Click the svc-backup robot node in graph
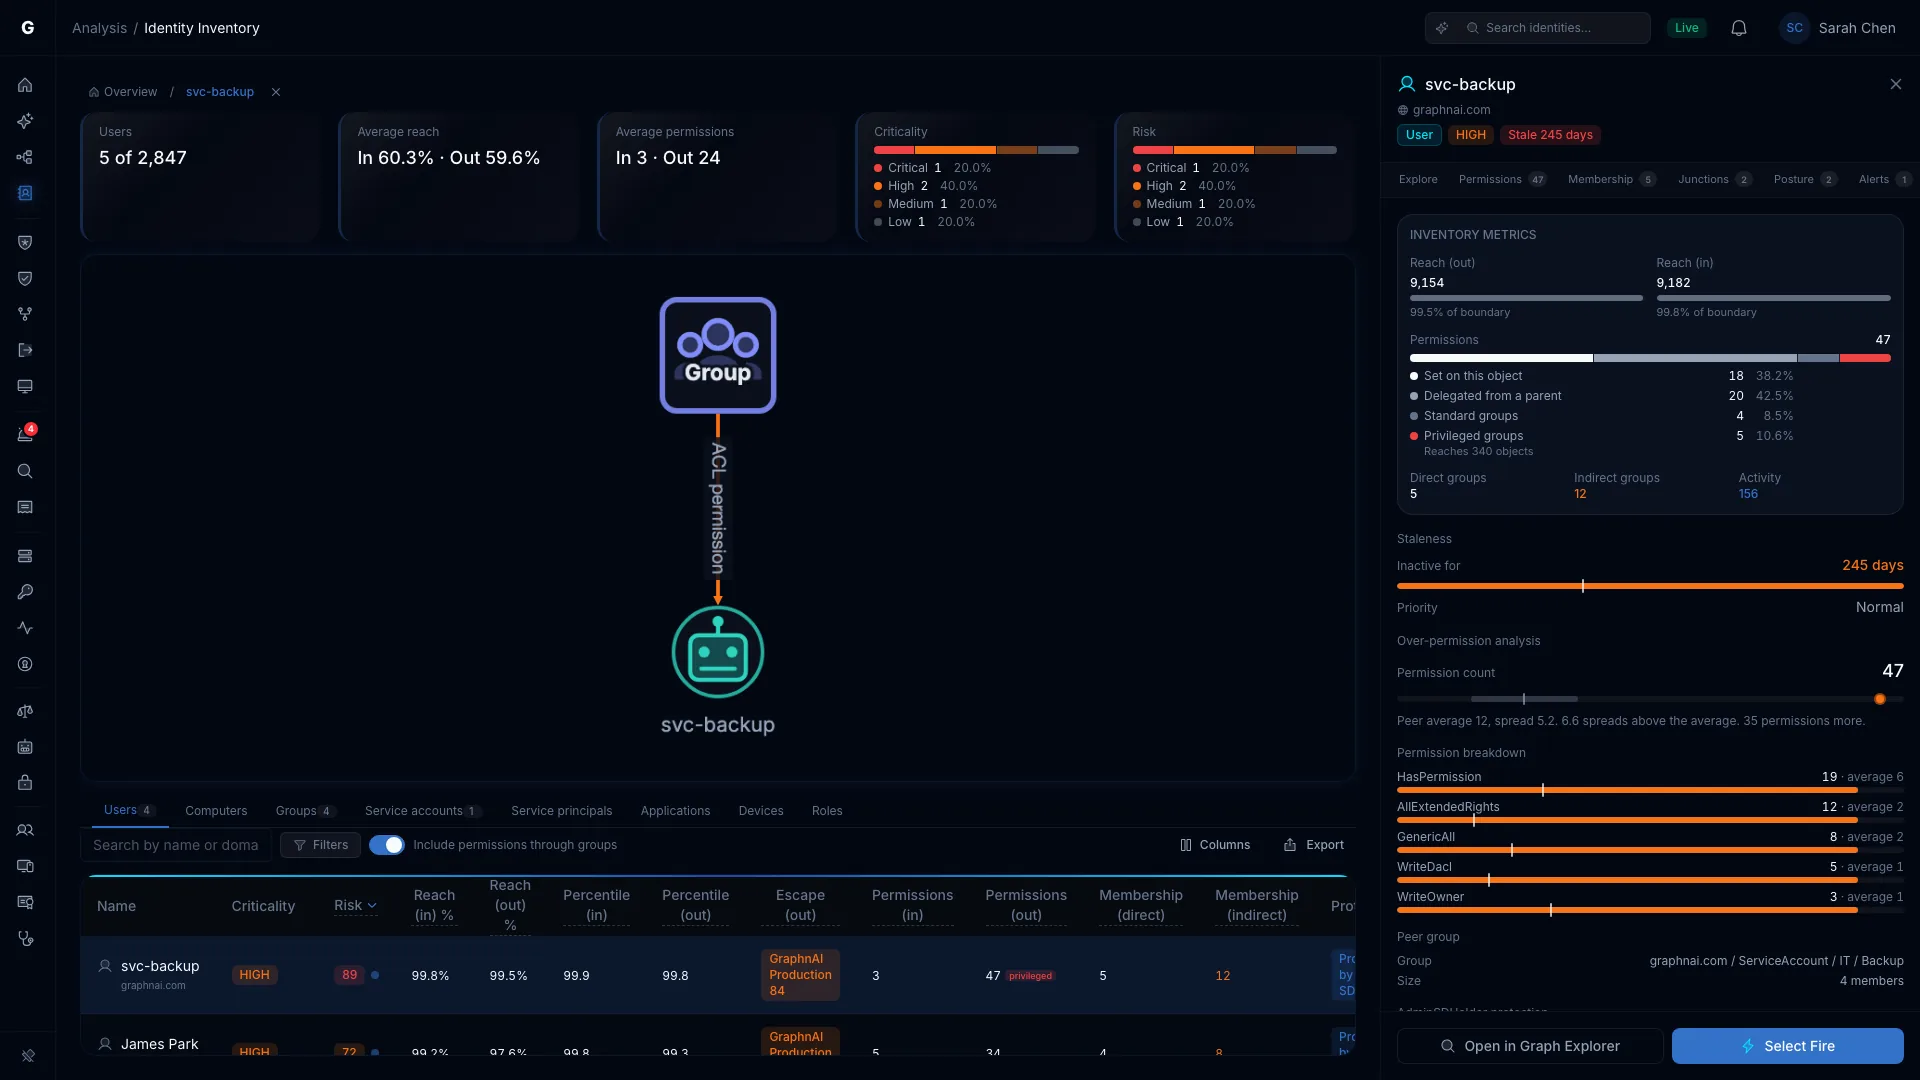The image size is (1920, 1080). (x=718, y=652)
